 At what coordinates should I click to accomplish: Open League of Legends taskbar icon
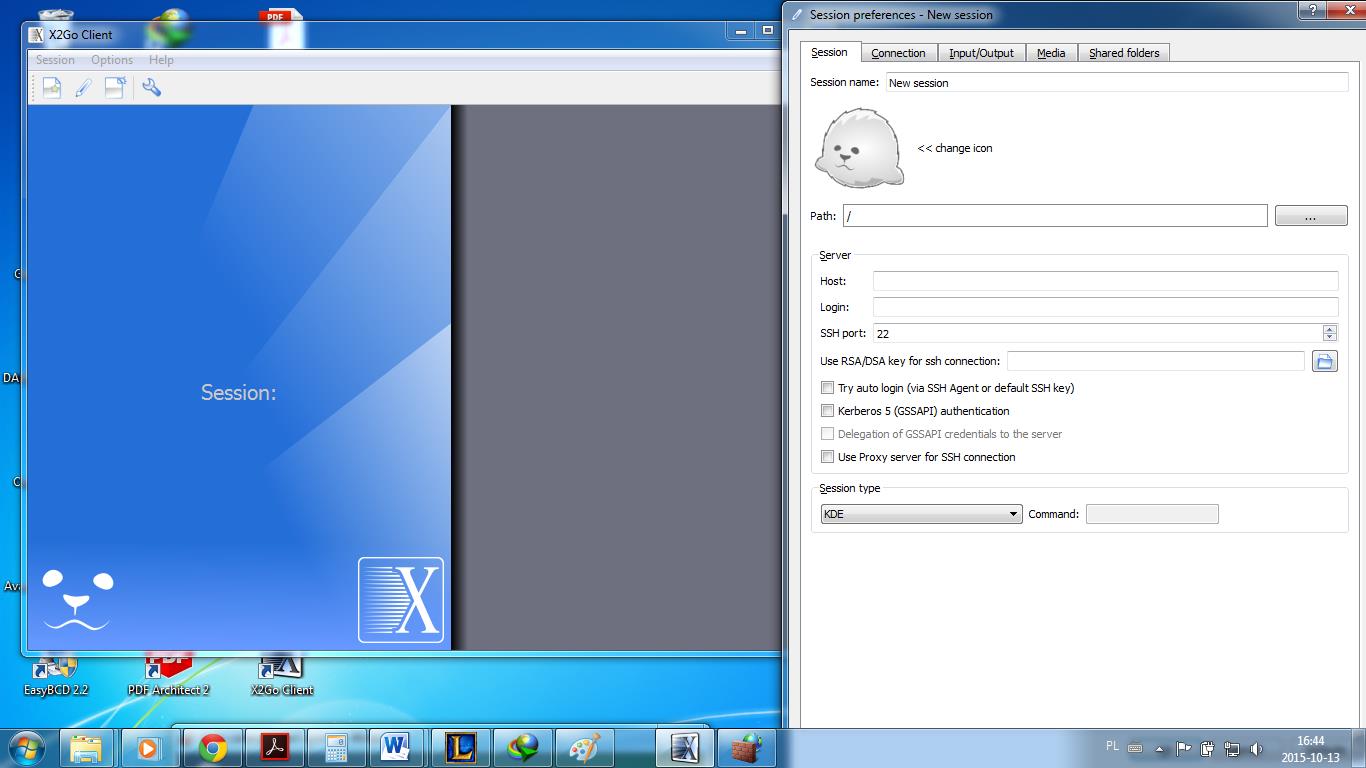point(460,748)
